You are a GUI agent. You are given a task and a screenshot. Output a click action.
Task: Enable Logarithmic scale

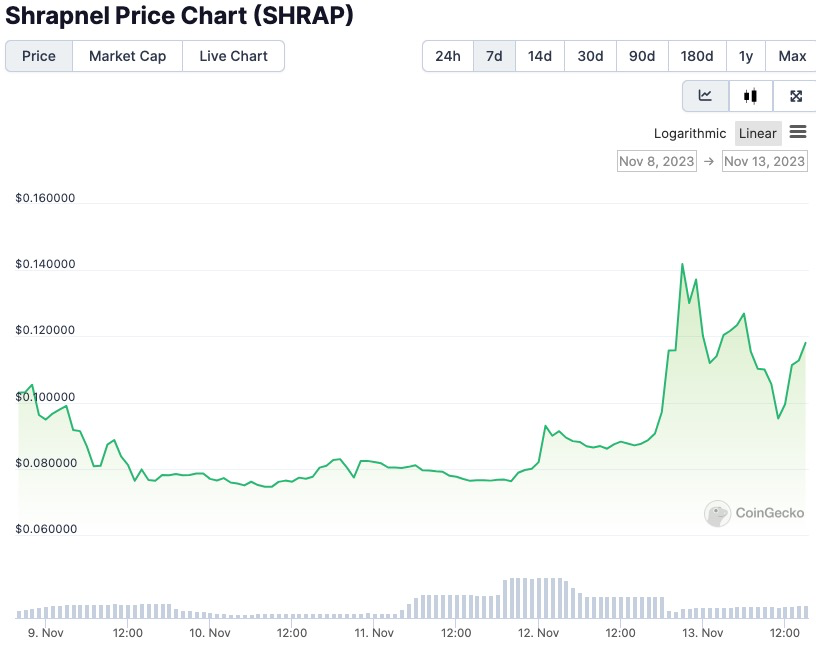690,133
